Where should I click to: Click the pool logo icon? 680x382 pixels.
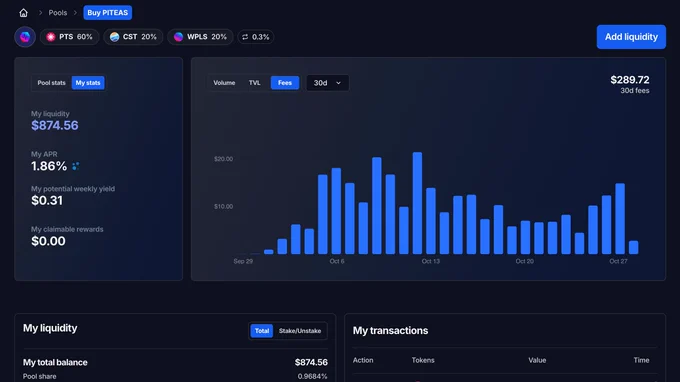point(25,37)
